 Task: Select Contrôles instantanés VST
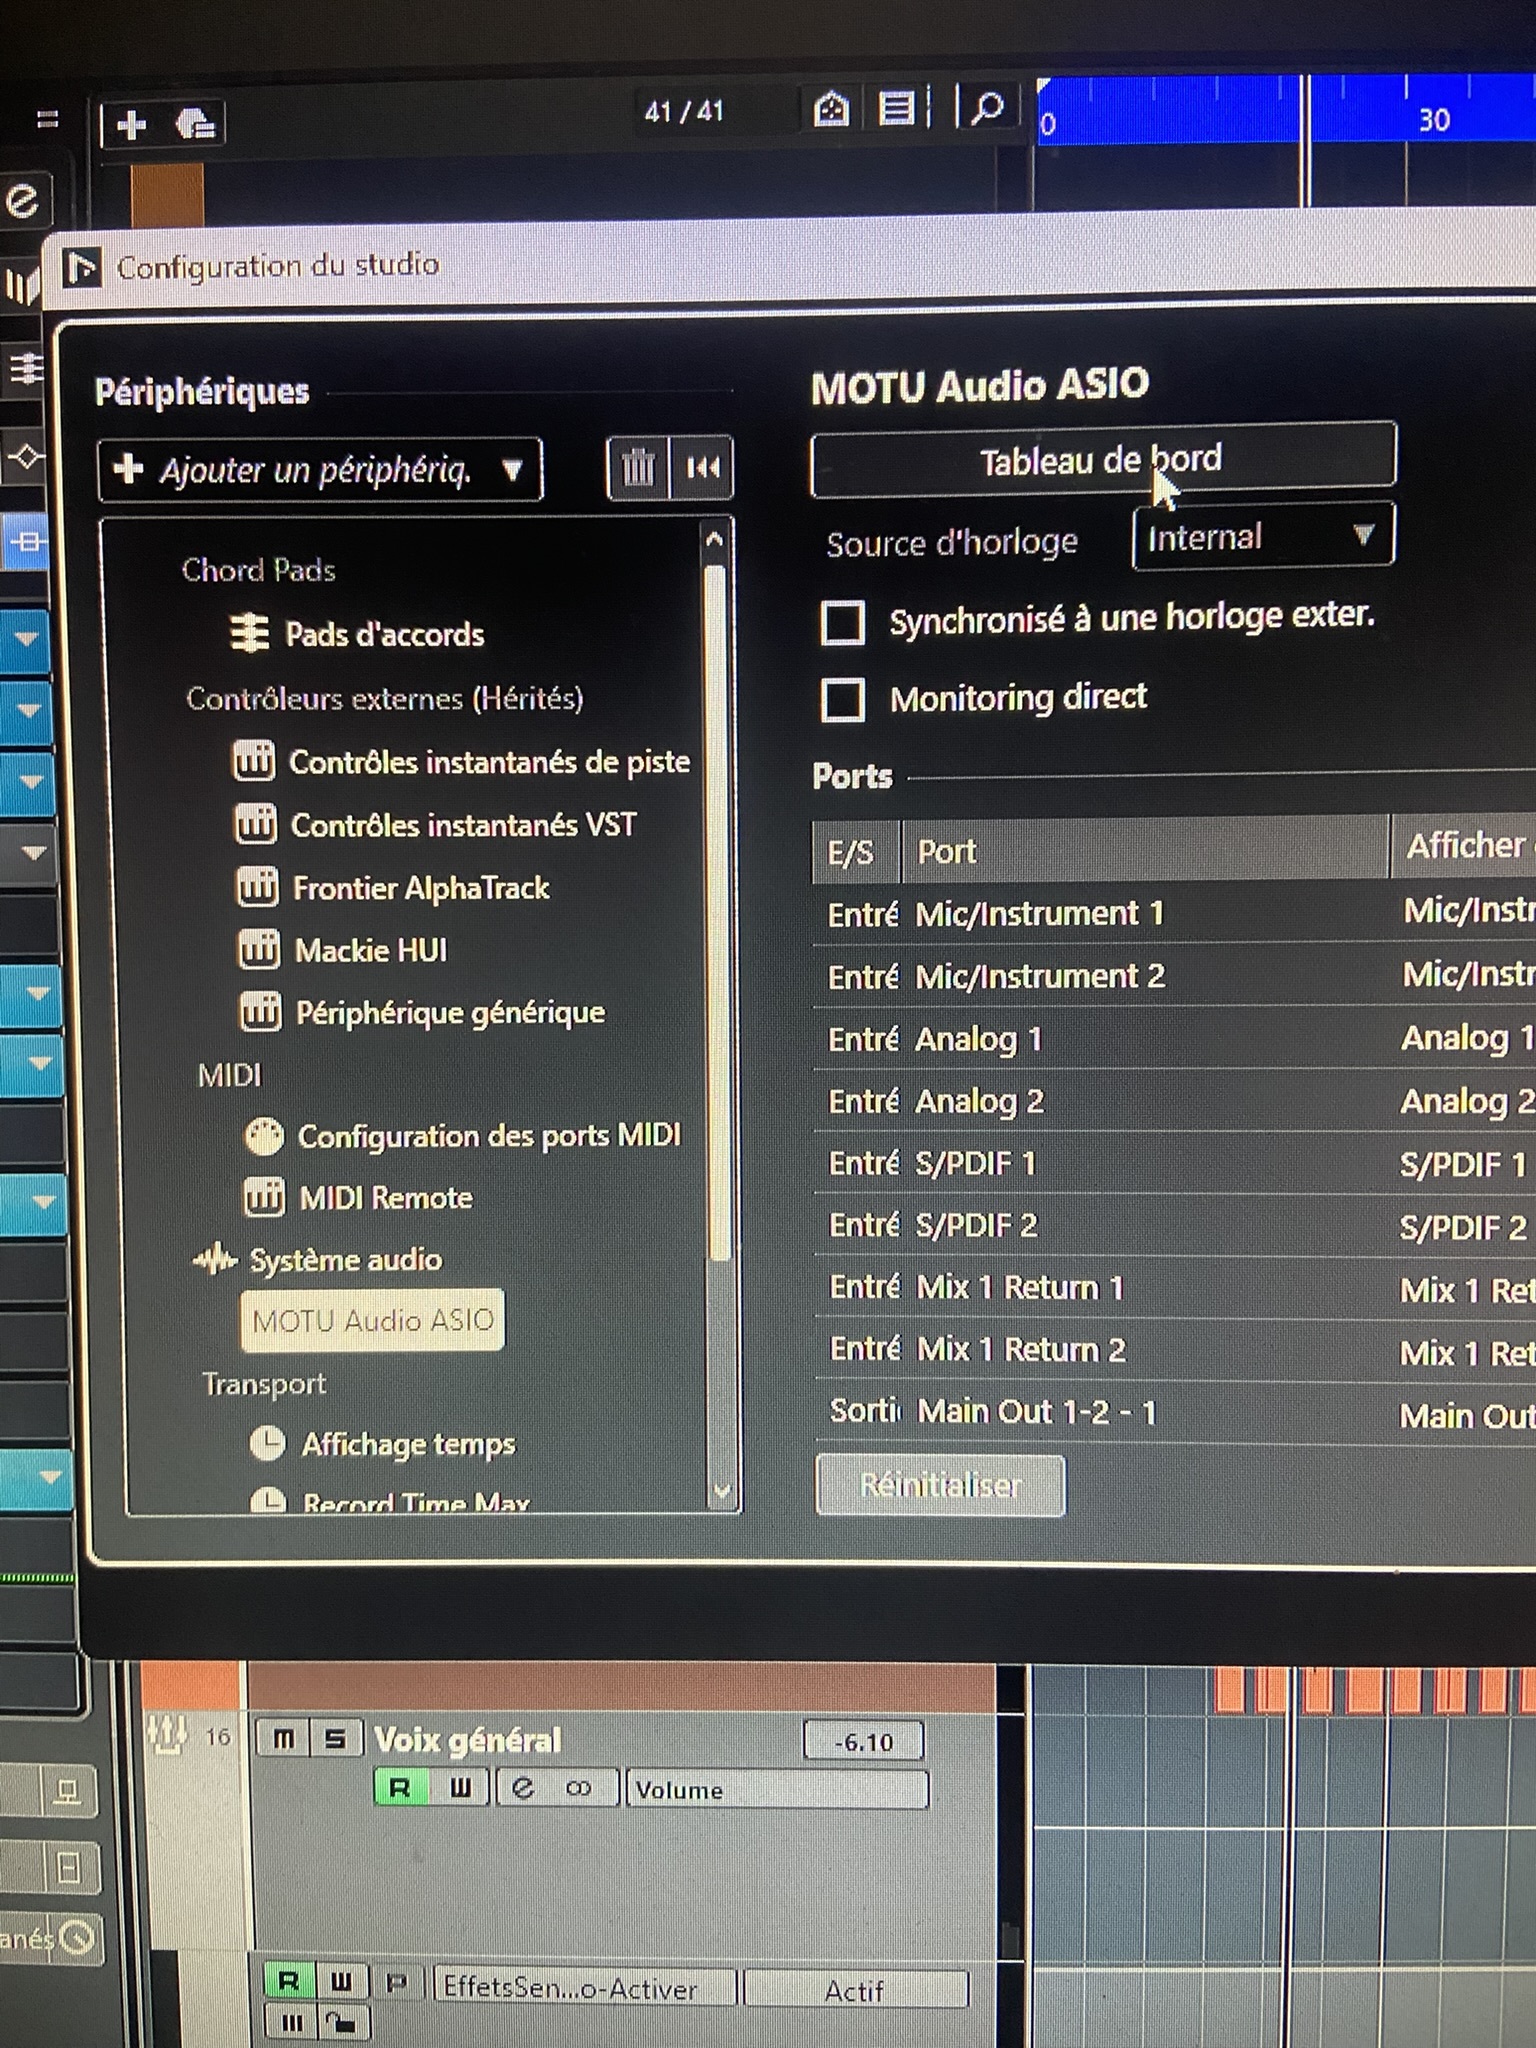(463, 826)
